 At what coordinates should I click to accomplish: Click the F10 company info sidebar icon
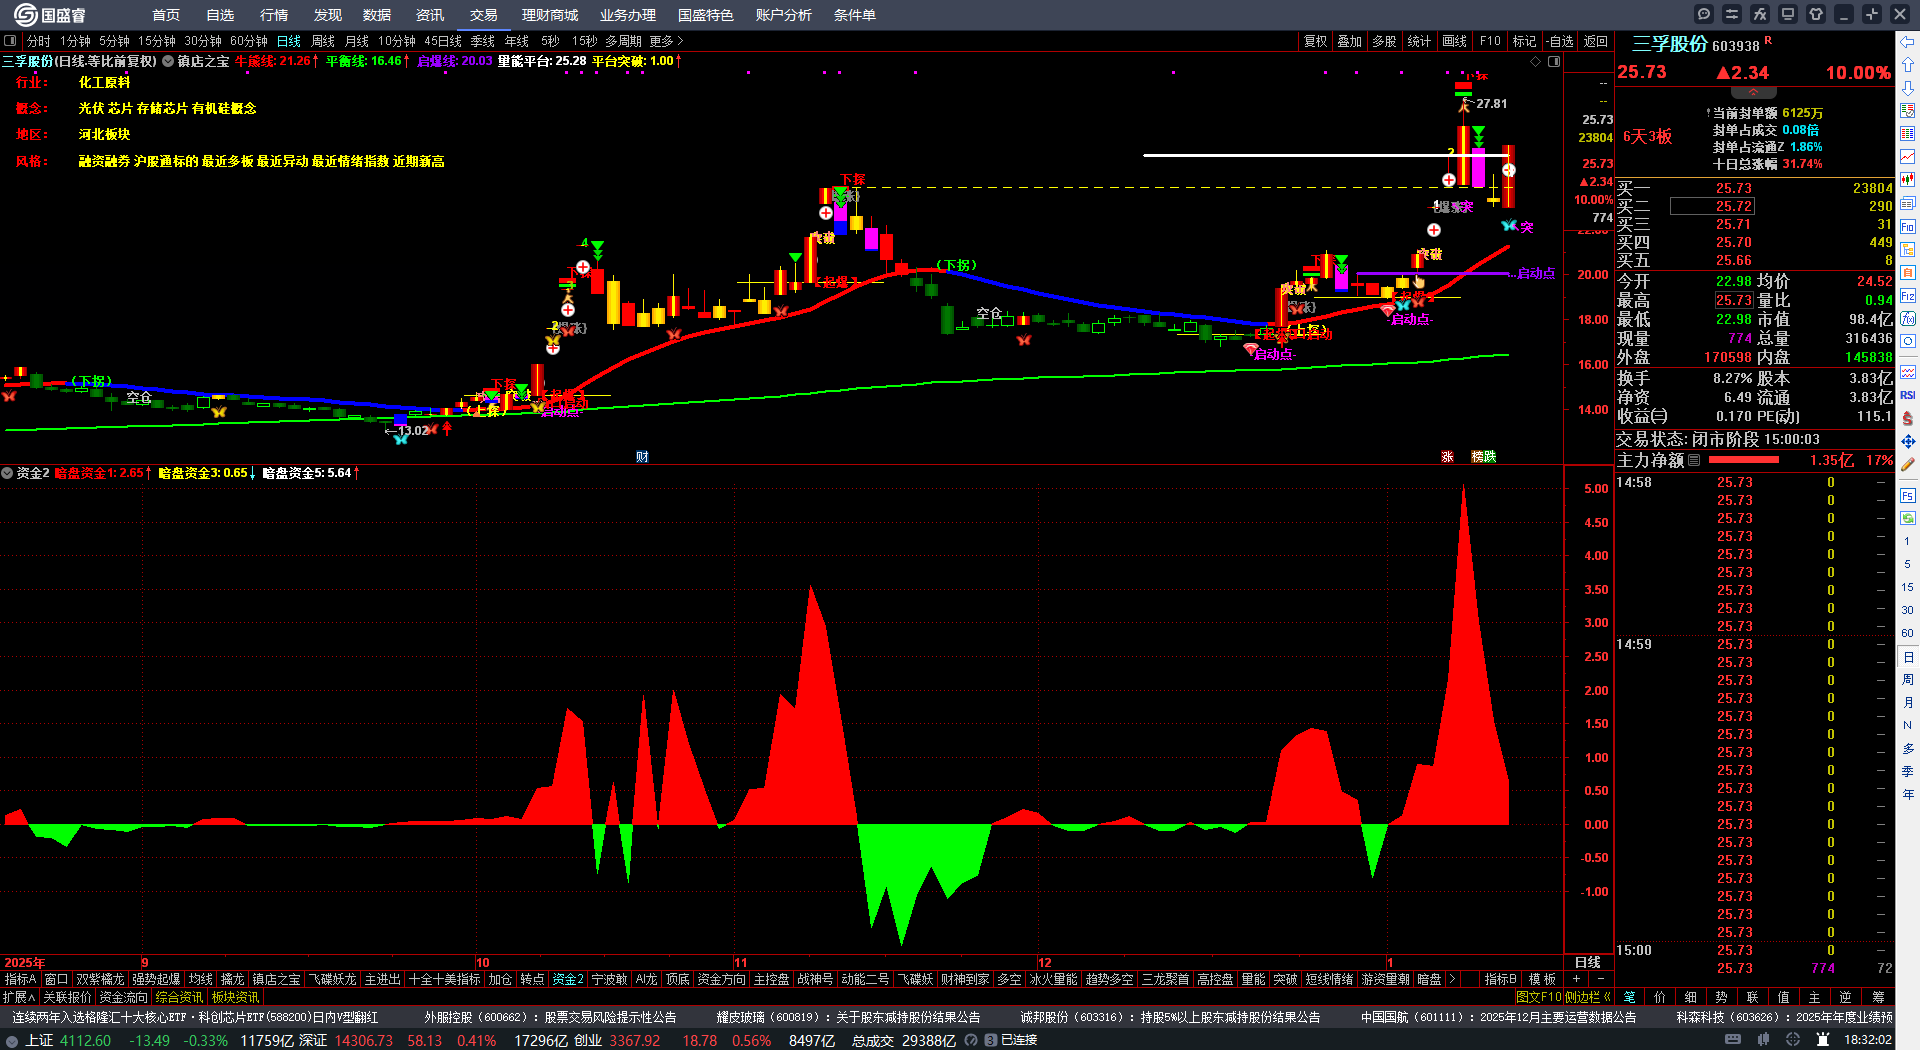coord(1908,227)
